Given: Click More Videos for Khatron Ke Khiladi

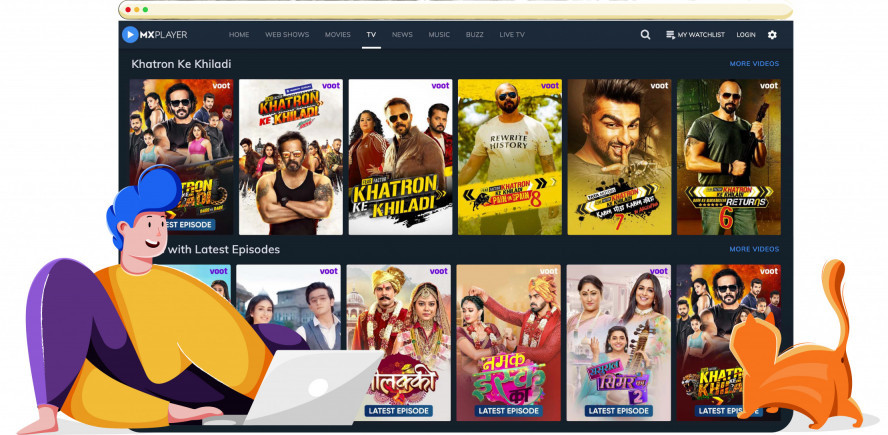Looking at the screenshot, I should [x=754, y=63].
